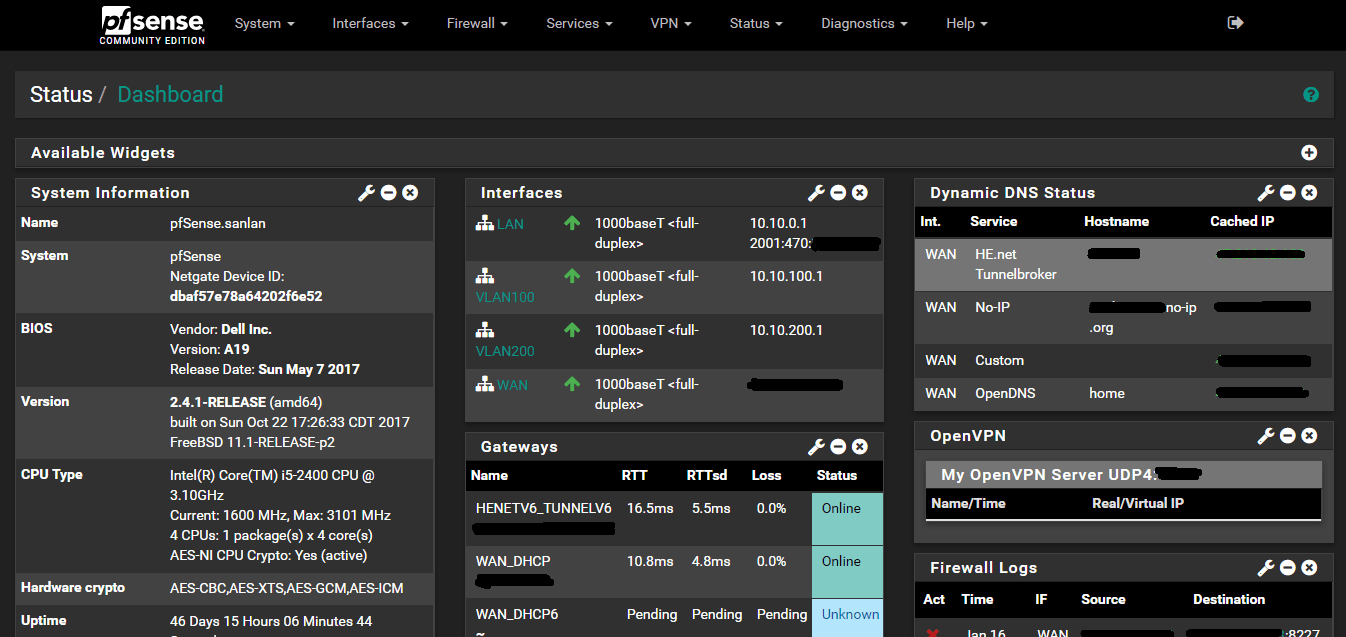This screenshot has width=1346, height=637.
Task: Open the Services menu
Action: [x=579, y=23]
